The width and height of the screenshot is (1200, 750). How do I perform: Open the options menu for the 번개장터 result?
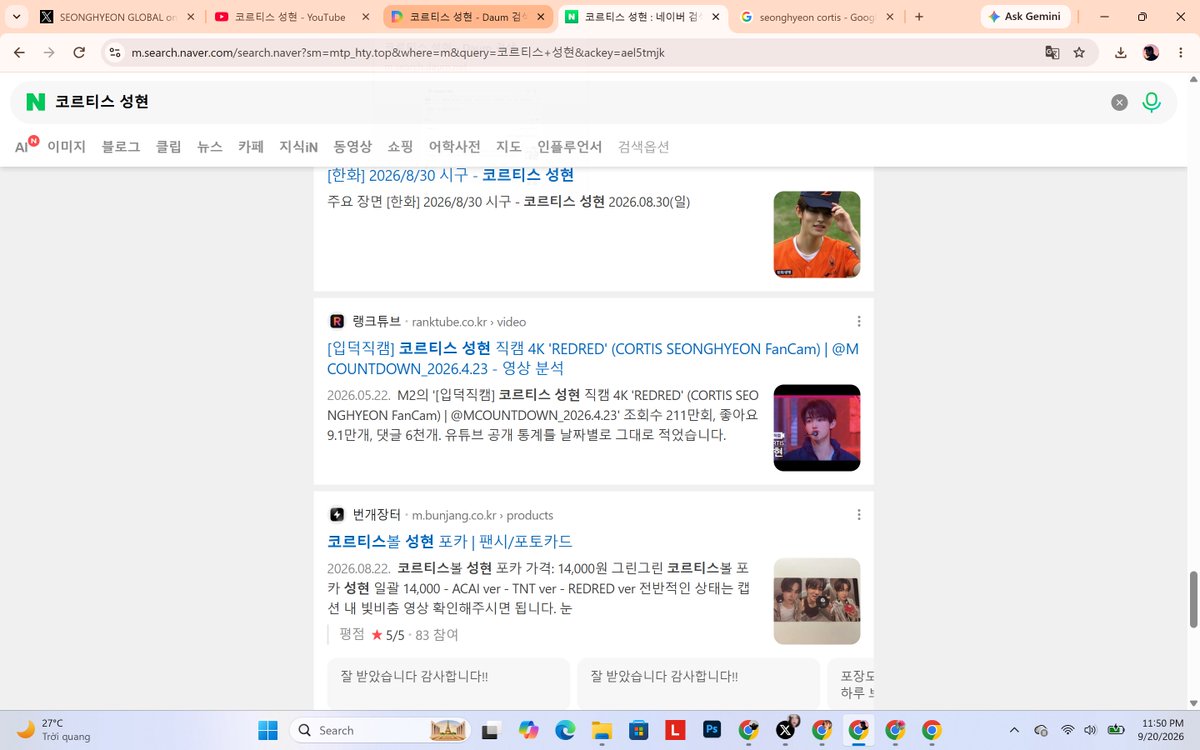pyautogui.click(x=858, y=515)
